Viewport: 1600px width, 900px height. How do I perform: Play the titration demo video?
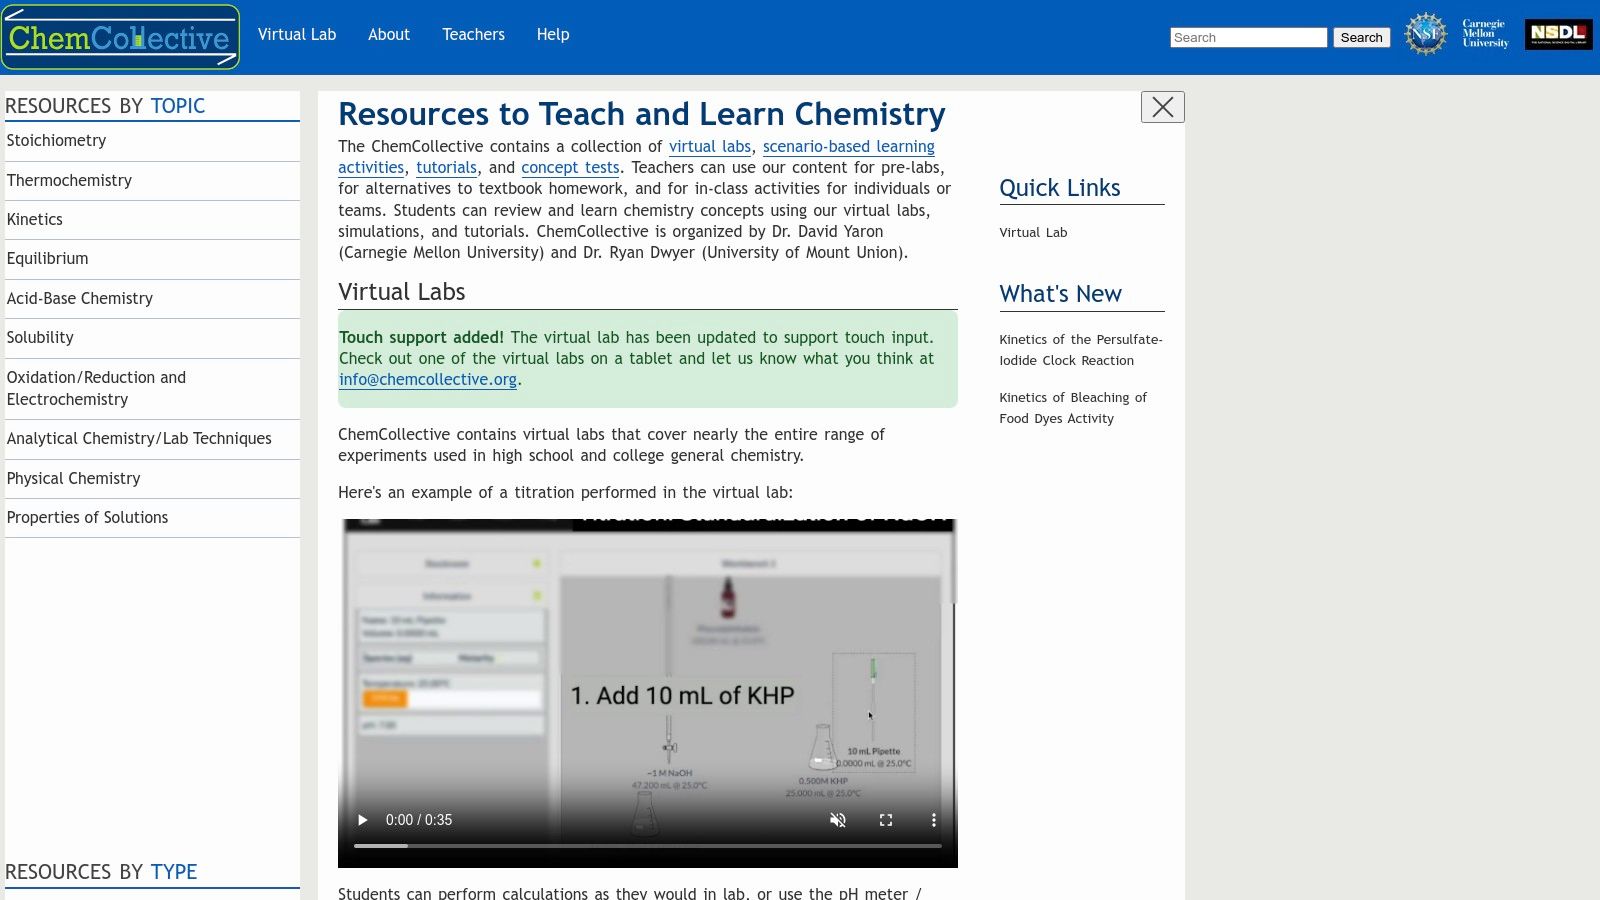tap(362, 819)
